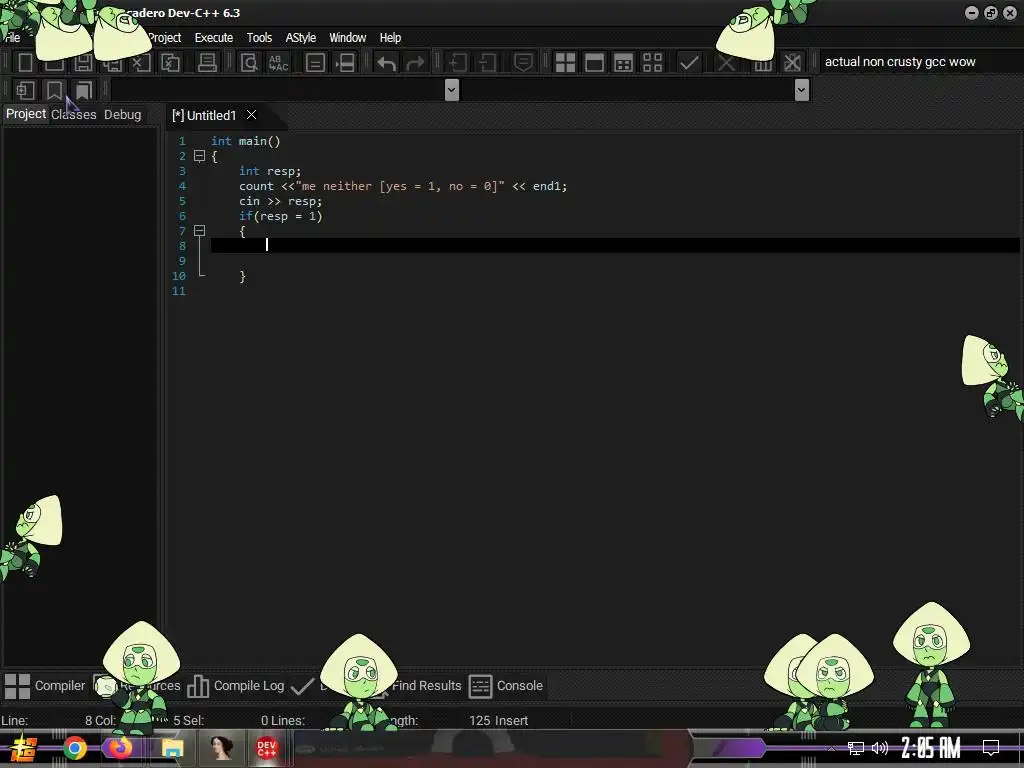Click the Indent toolbar icon
Screen dimensions: 1024x768
click(x=457, y=63)
